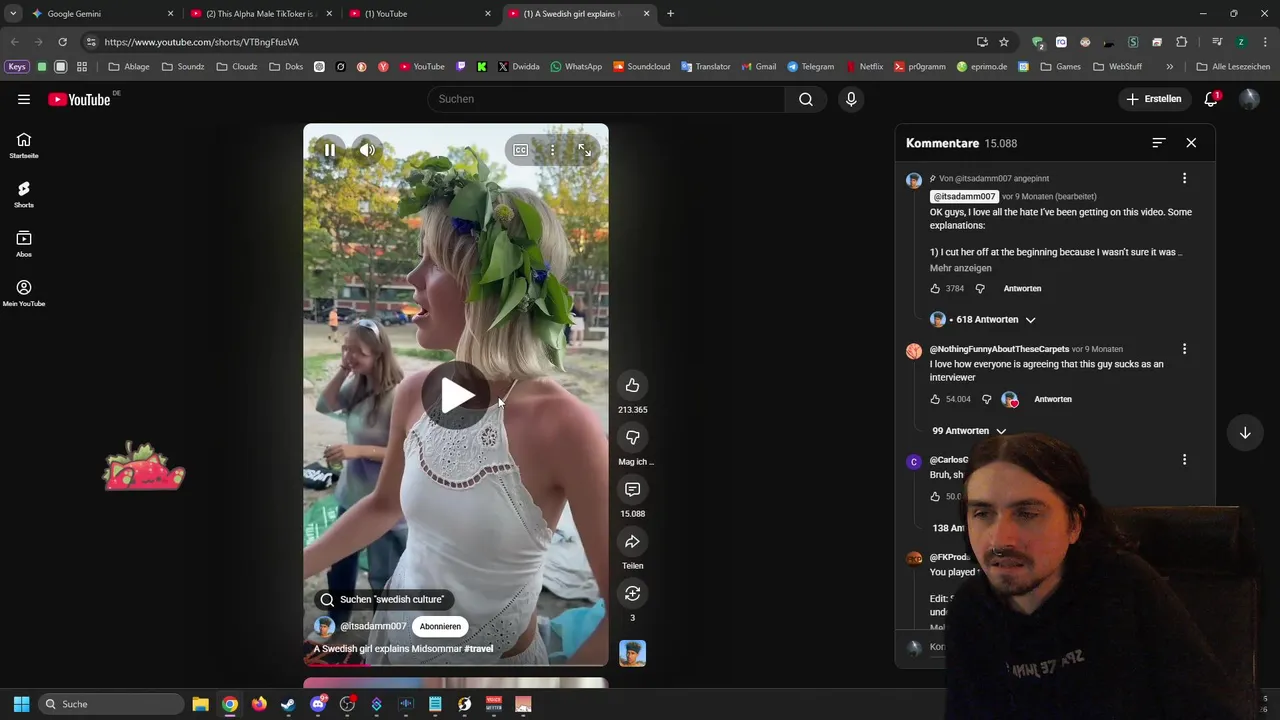Show more bookmarks with the chevron
This screenshot has width=1280, height=720.
tap(1169, 67)
